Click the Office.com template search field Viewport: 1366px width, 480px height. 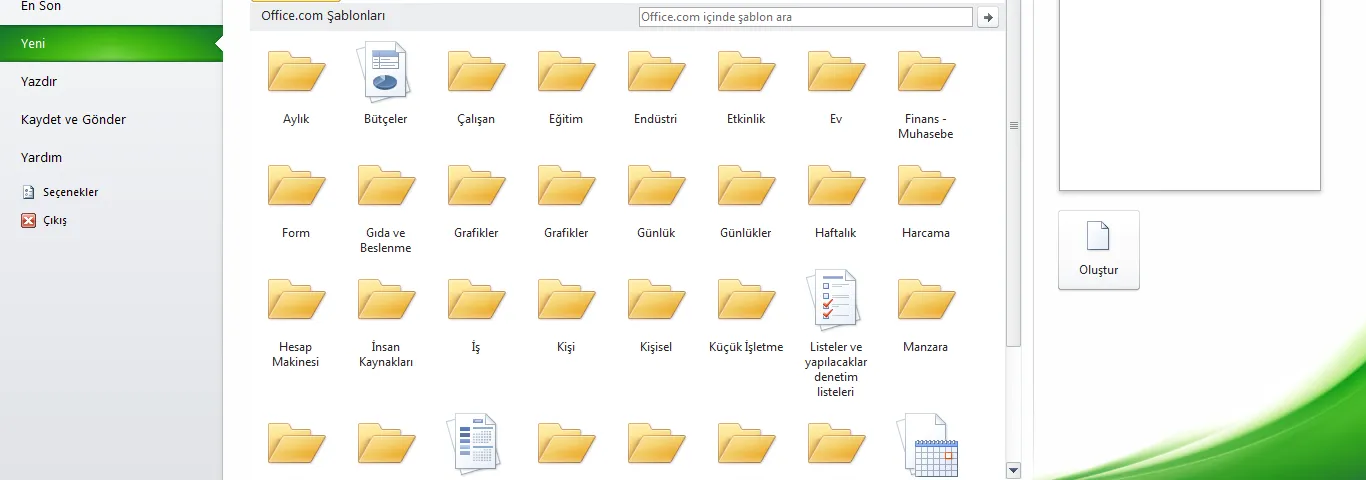804,17
